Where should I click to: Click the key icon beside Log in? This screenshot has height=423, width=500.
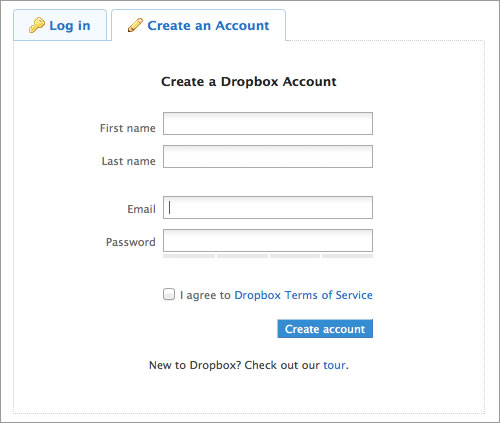(37, 25)
